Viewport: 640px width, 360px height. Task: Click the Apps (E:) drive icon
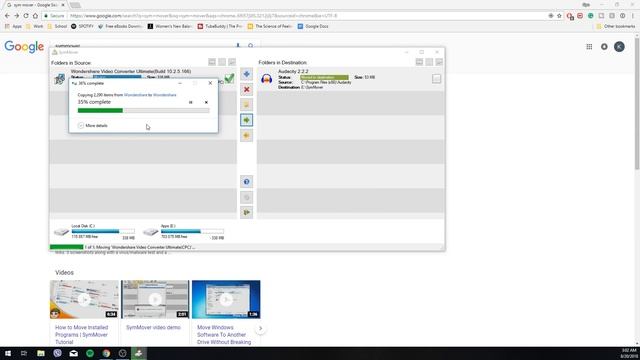tap(150, 232)
